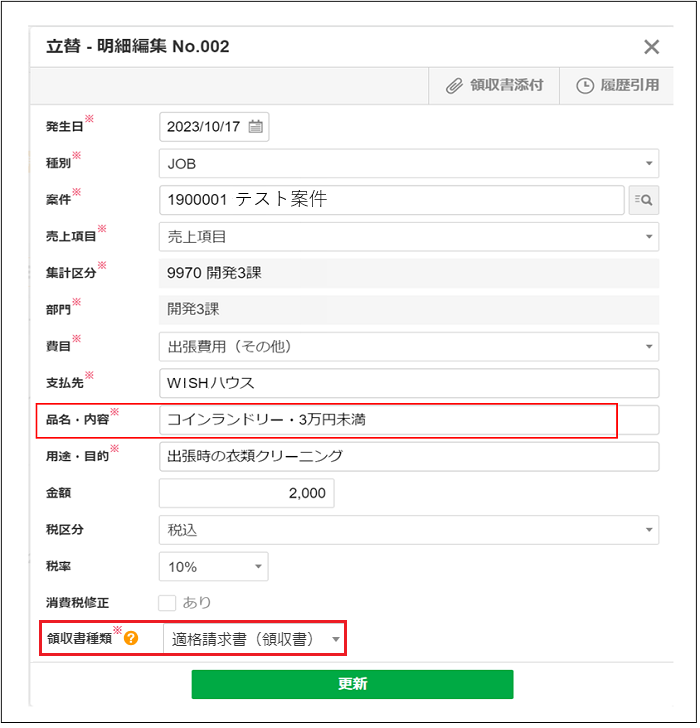700x728 pixels.
Task: Expand the 種別 JOB dropdown
Action: coord(408,163)
